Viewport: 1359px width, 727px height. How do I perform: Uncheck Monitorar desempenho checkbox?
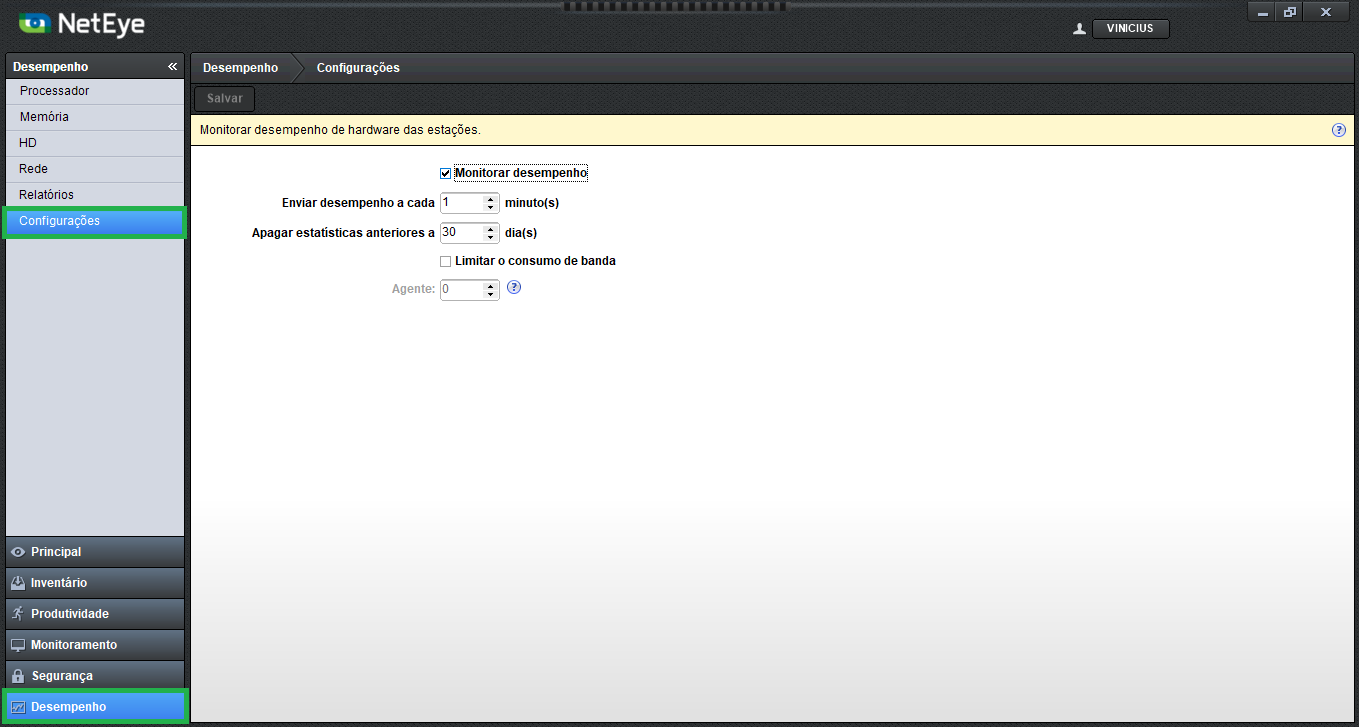pyautogui.click(x=446, y=174)
